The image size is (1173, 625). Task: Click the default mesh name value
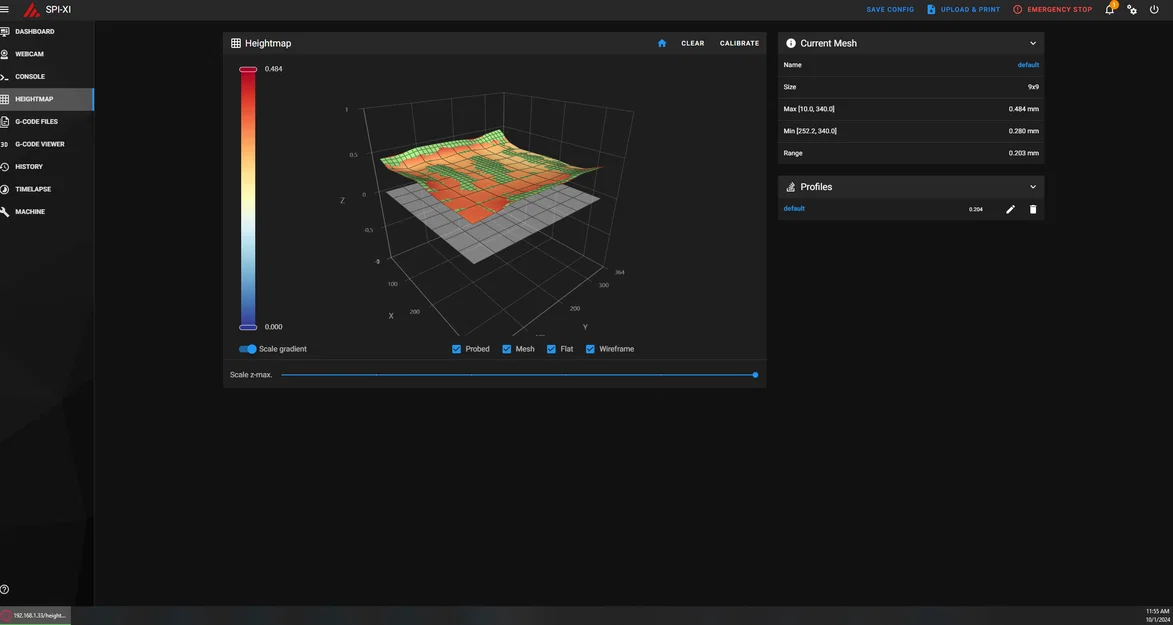[x=1028, y=65]
